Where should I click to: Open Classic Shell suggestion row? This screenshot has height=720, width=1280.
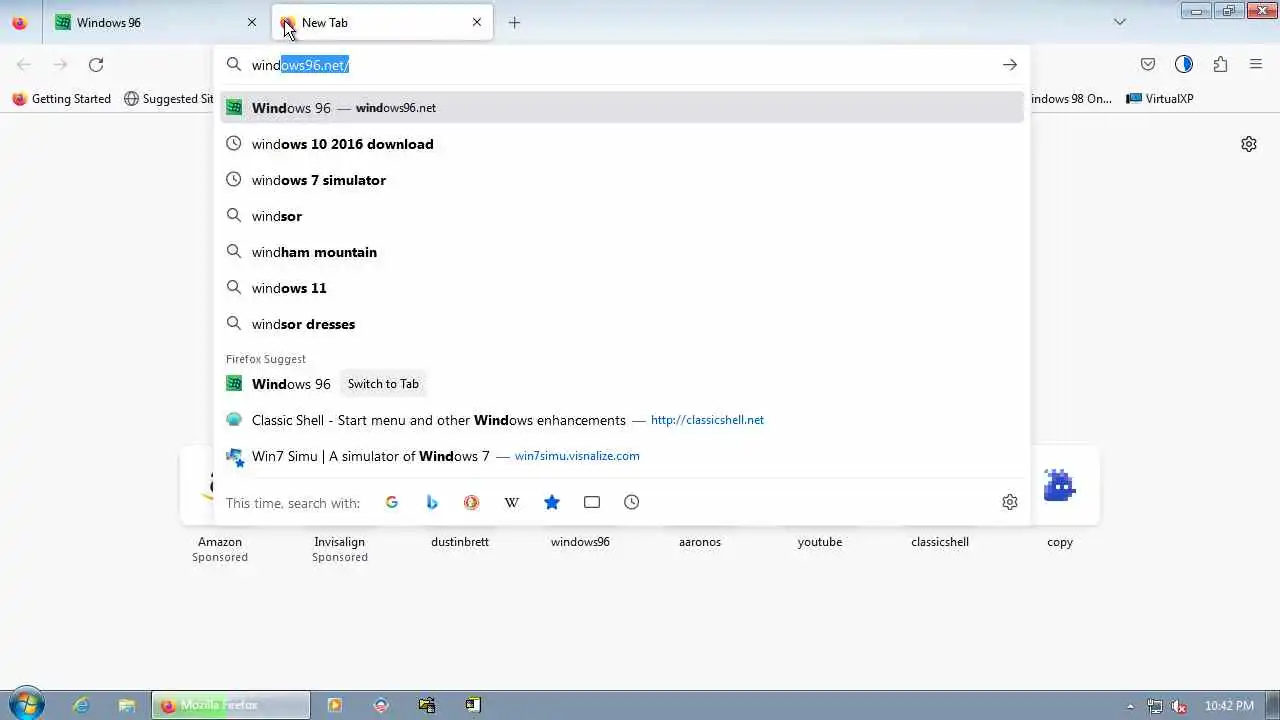(622, 420)
